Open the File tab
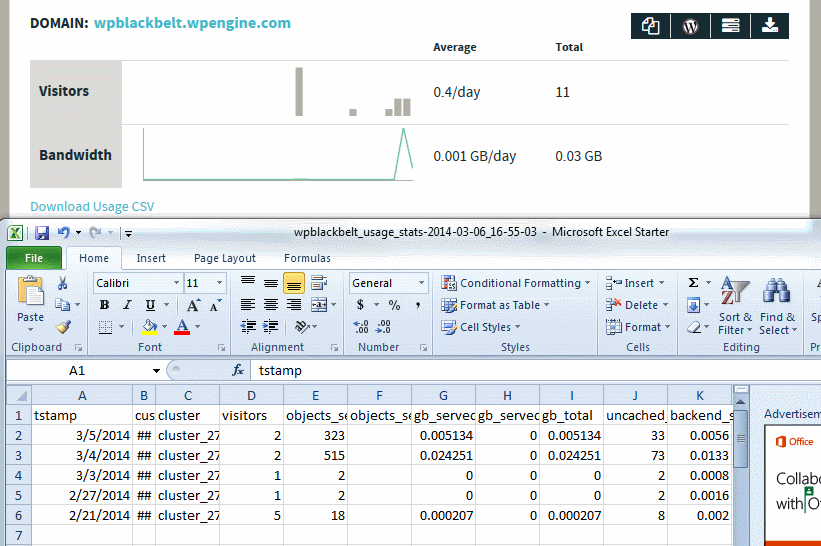The height and width of the screenshot is (546, 821). click(x=34, y=258)
